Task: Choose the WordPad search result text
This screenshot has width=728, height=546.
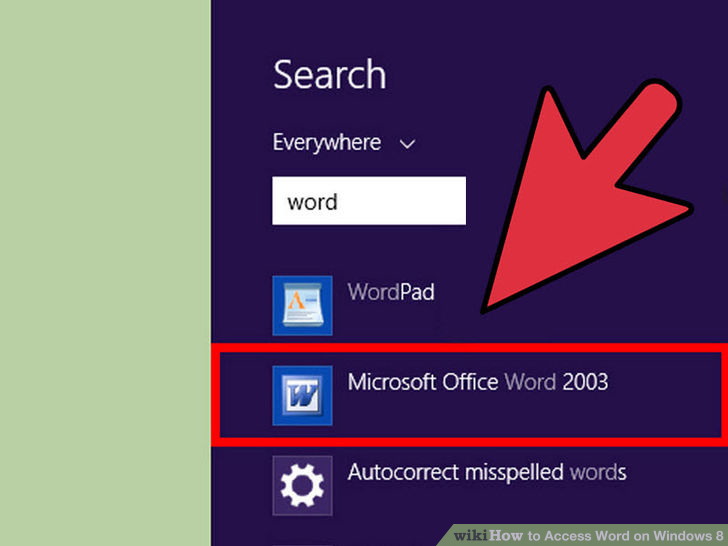Action: pyautogui.click(x=391, y=292)
